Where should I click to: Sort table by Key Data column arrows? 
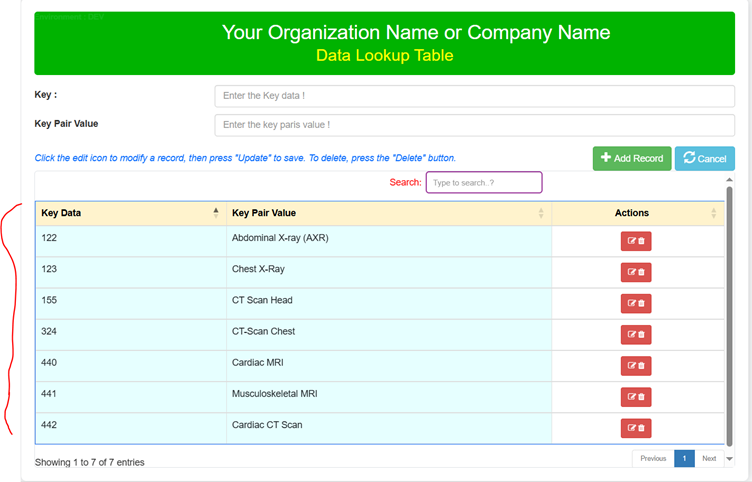tap(216, 213)
